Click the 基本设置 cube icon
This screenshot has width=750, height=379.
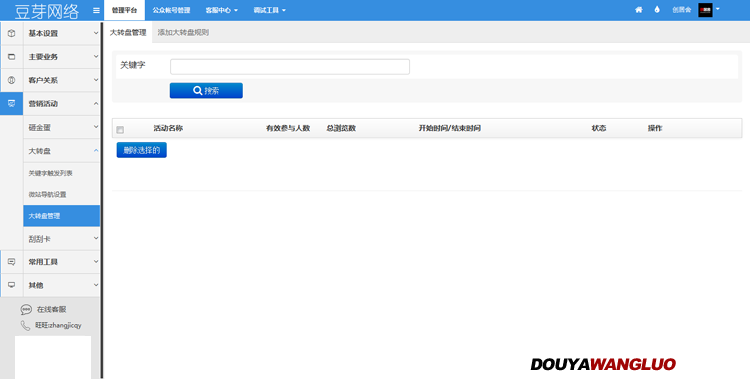point(11,33)
